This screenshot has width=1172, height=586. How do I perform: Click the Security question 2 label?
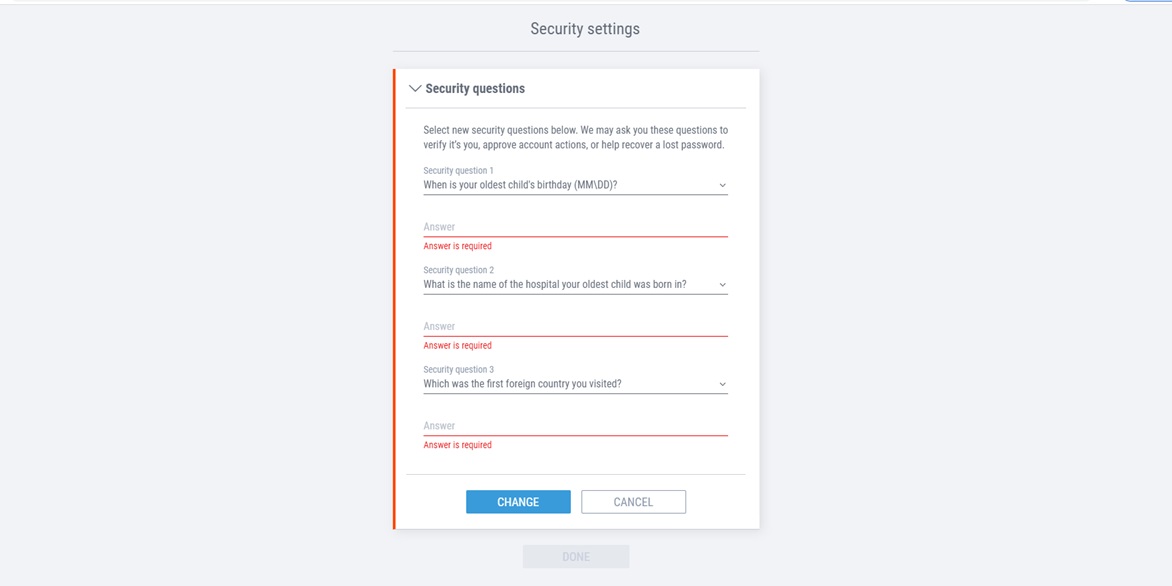coord(458,270)
